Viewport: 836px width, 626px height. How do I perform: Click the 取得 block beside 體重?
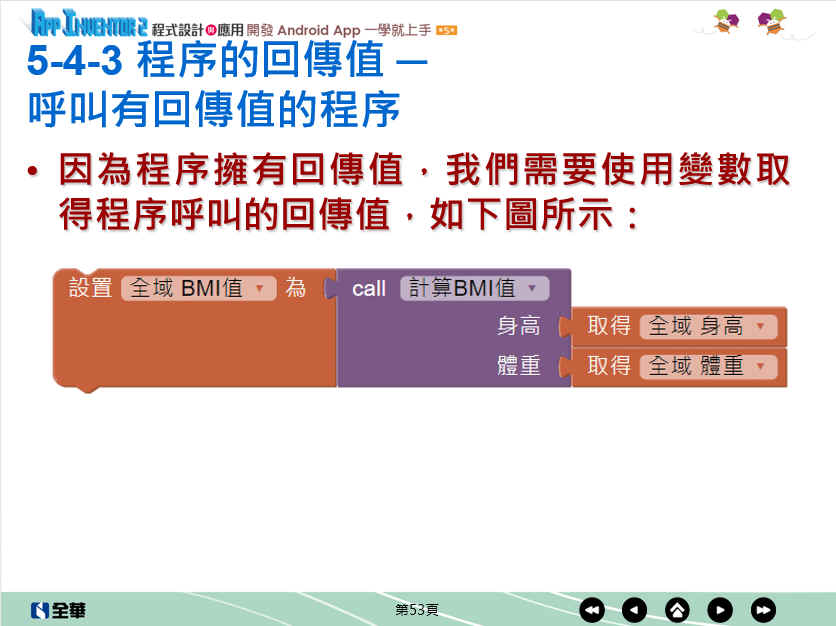(608, 367)
